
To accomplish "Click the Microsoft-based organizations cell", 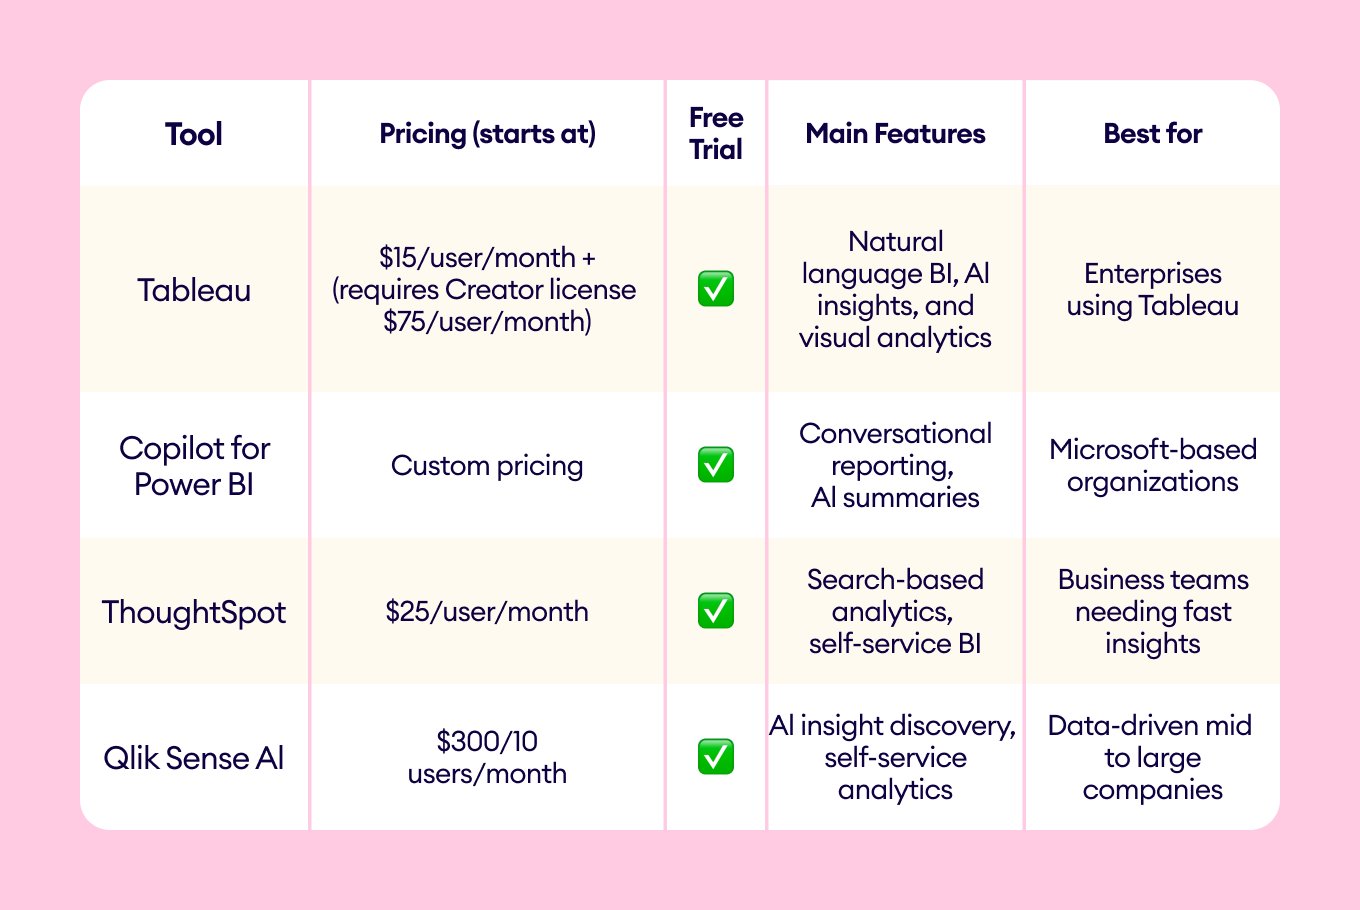I will [x=1152, y=466].
